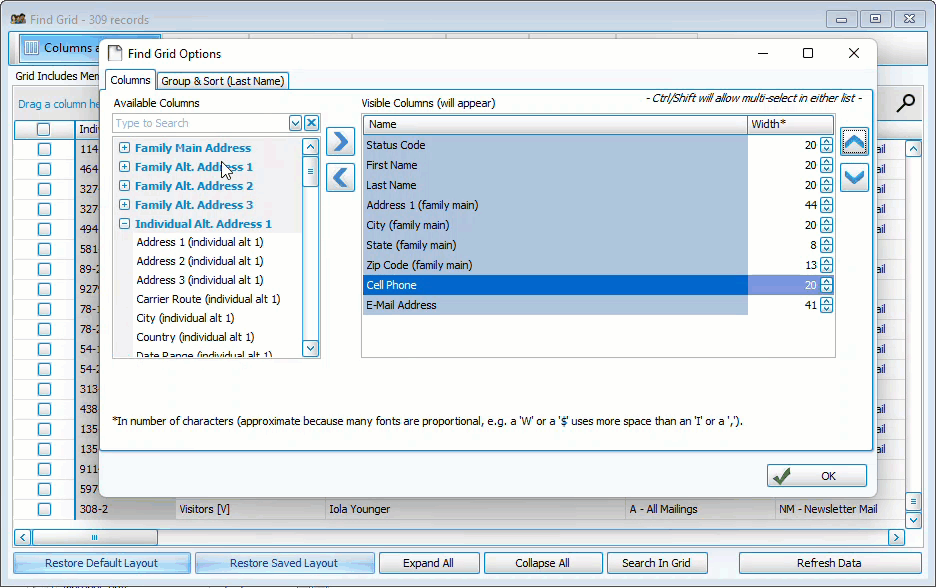
Task: Toggle the first grid row checkbox
Action: click(x=44, y=149)
